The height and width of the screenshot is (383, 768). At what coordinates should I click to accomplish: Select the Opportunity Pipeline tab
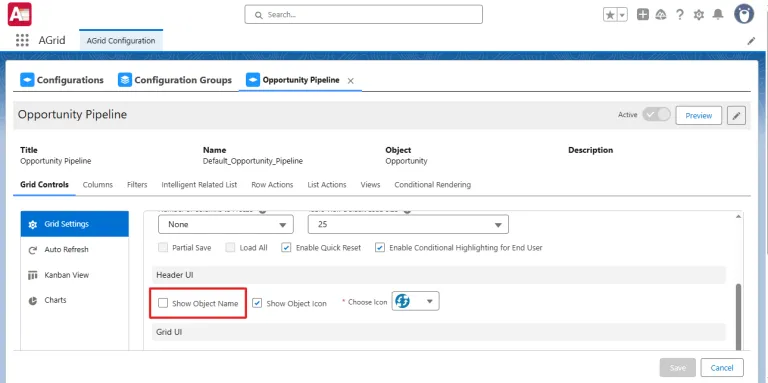pos(301,80)
